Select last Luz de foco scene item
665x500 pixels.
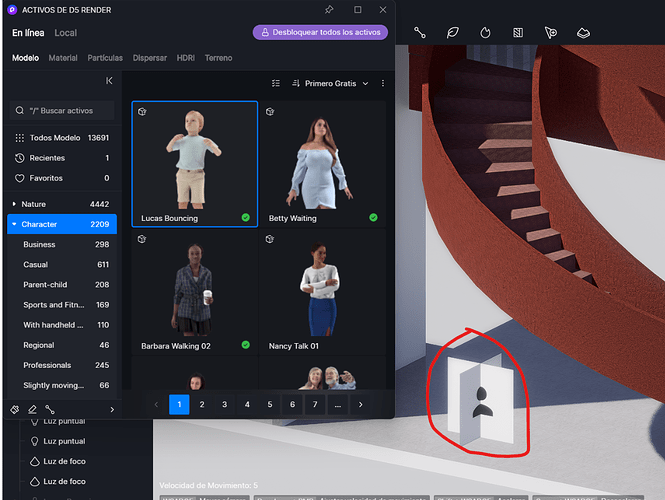click(64, 481)
